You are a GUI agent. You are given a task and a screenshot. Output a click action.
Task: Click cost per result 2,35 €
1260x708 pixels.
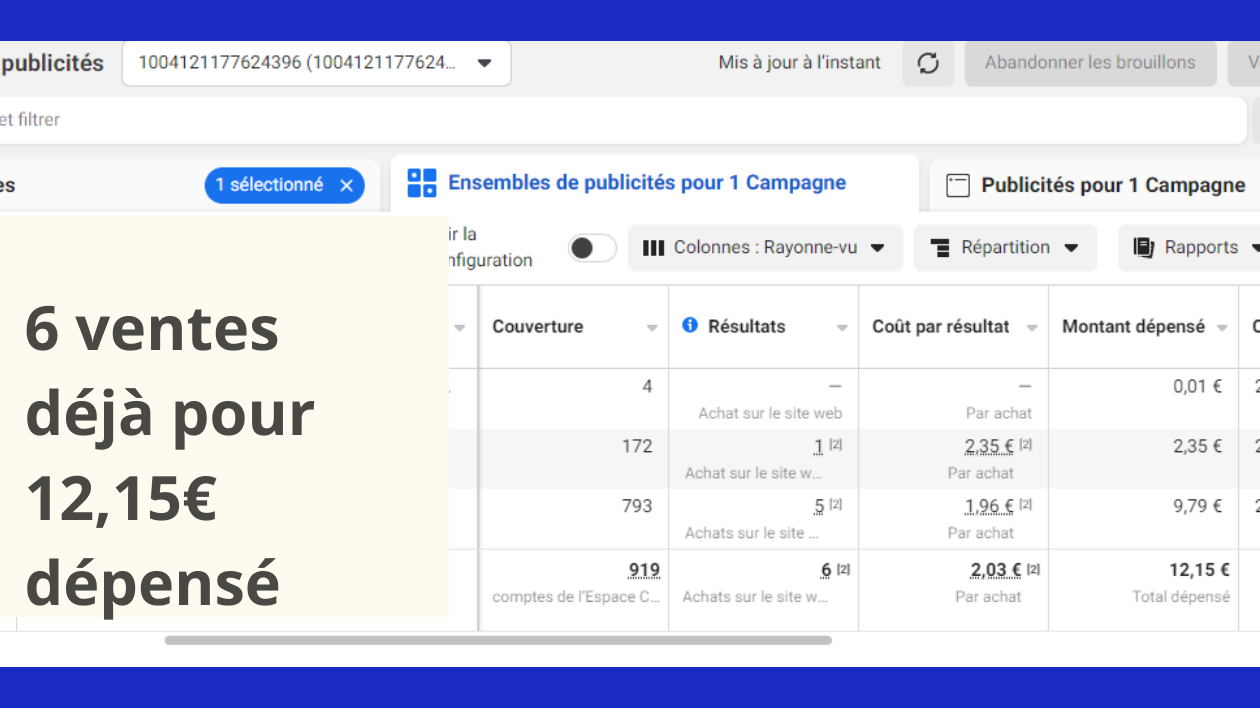(x=989, y=447)
